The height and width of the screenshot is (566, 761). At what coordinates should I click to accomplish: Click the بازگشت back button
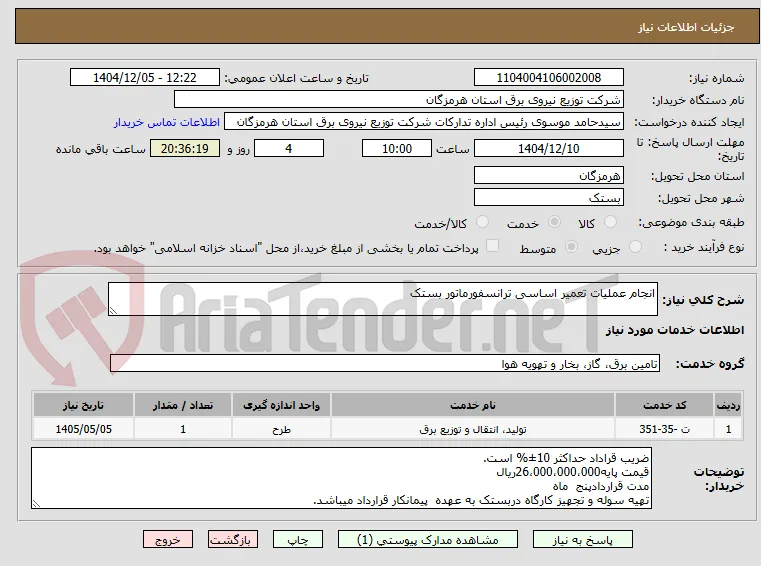tap(233, 539)
